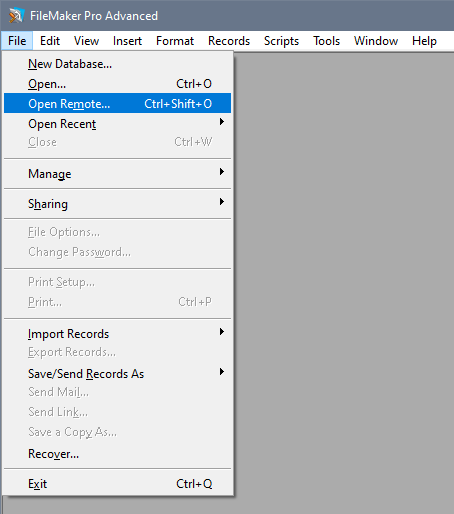Screen dimensions: 454x514
Task: Open the Edit menu
Action: coord(50,41)
